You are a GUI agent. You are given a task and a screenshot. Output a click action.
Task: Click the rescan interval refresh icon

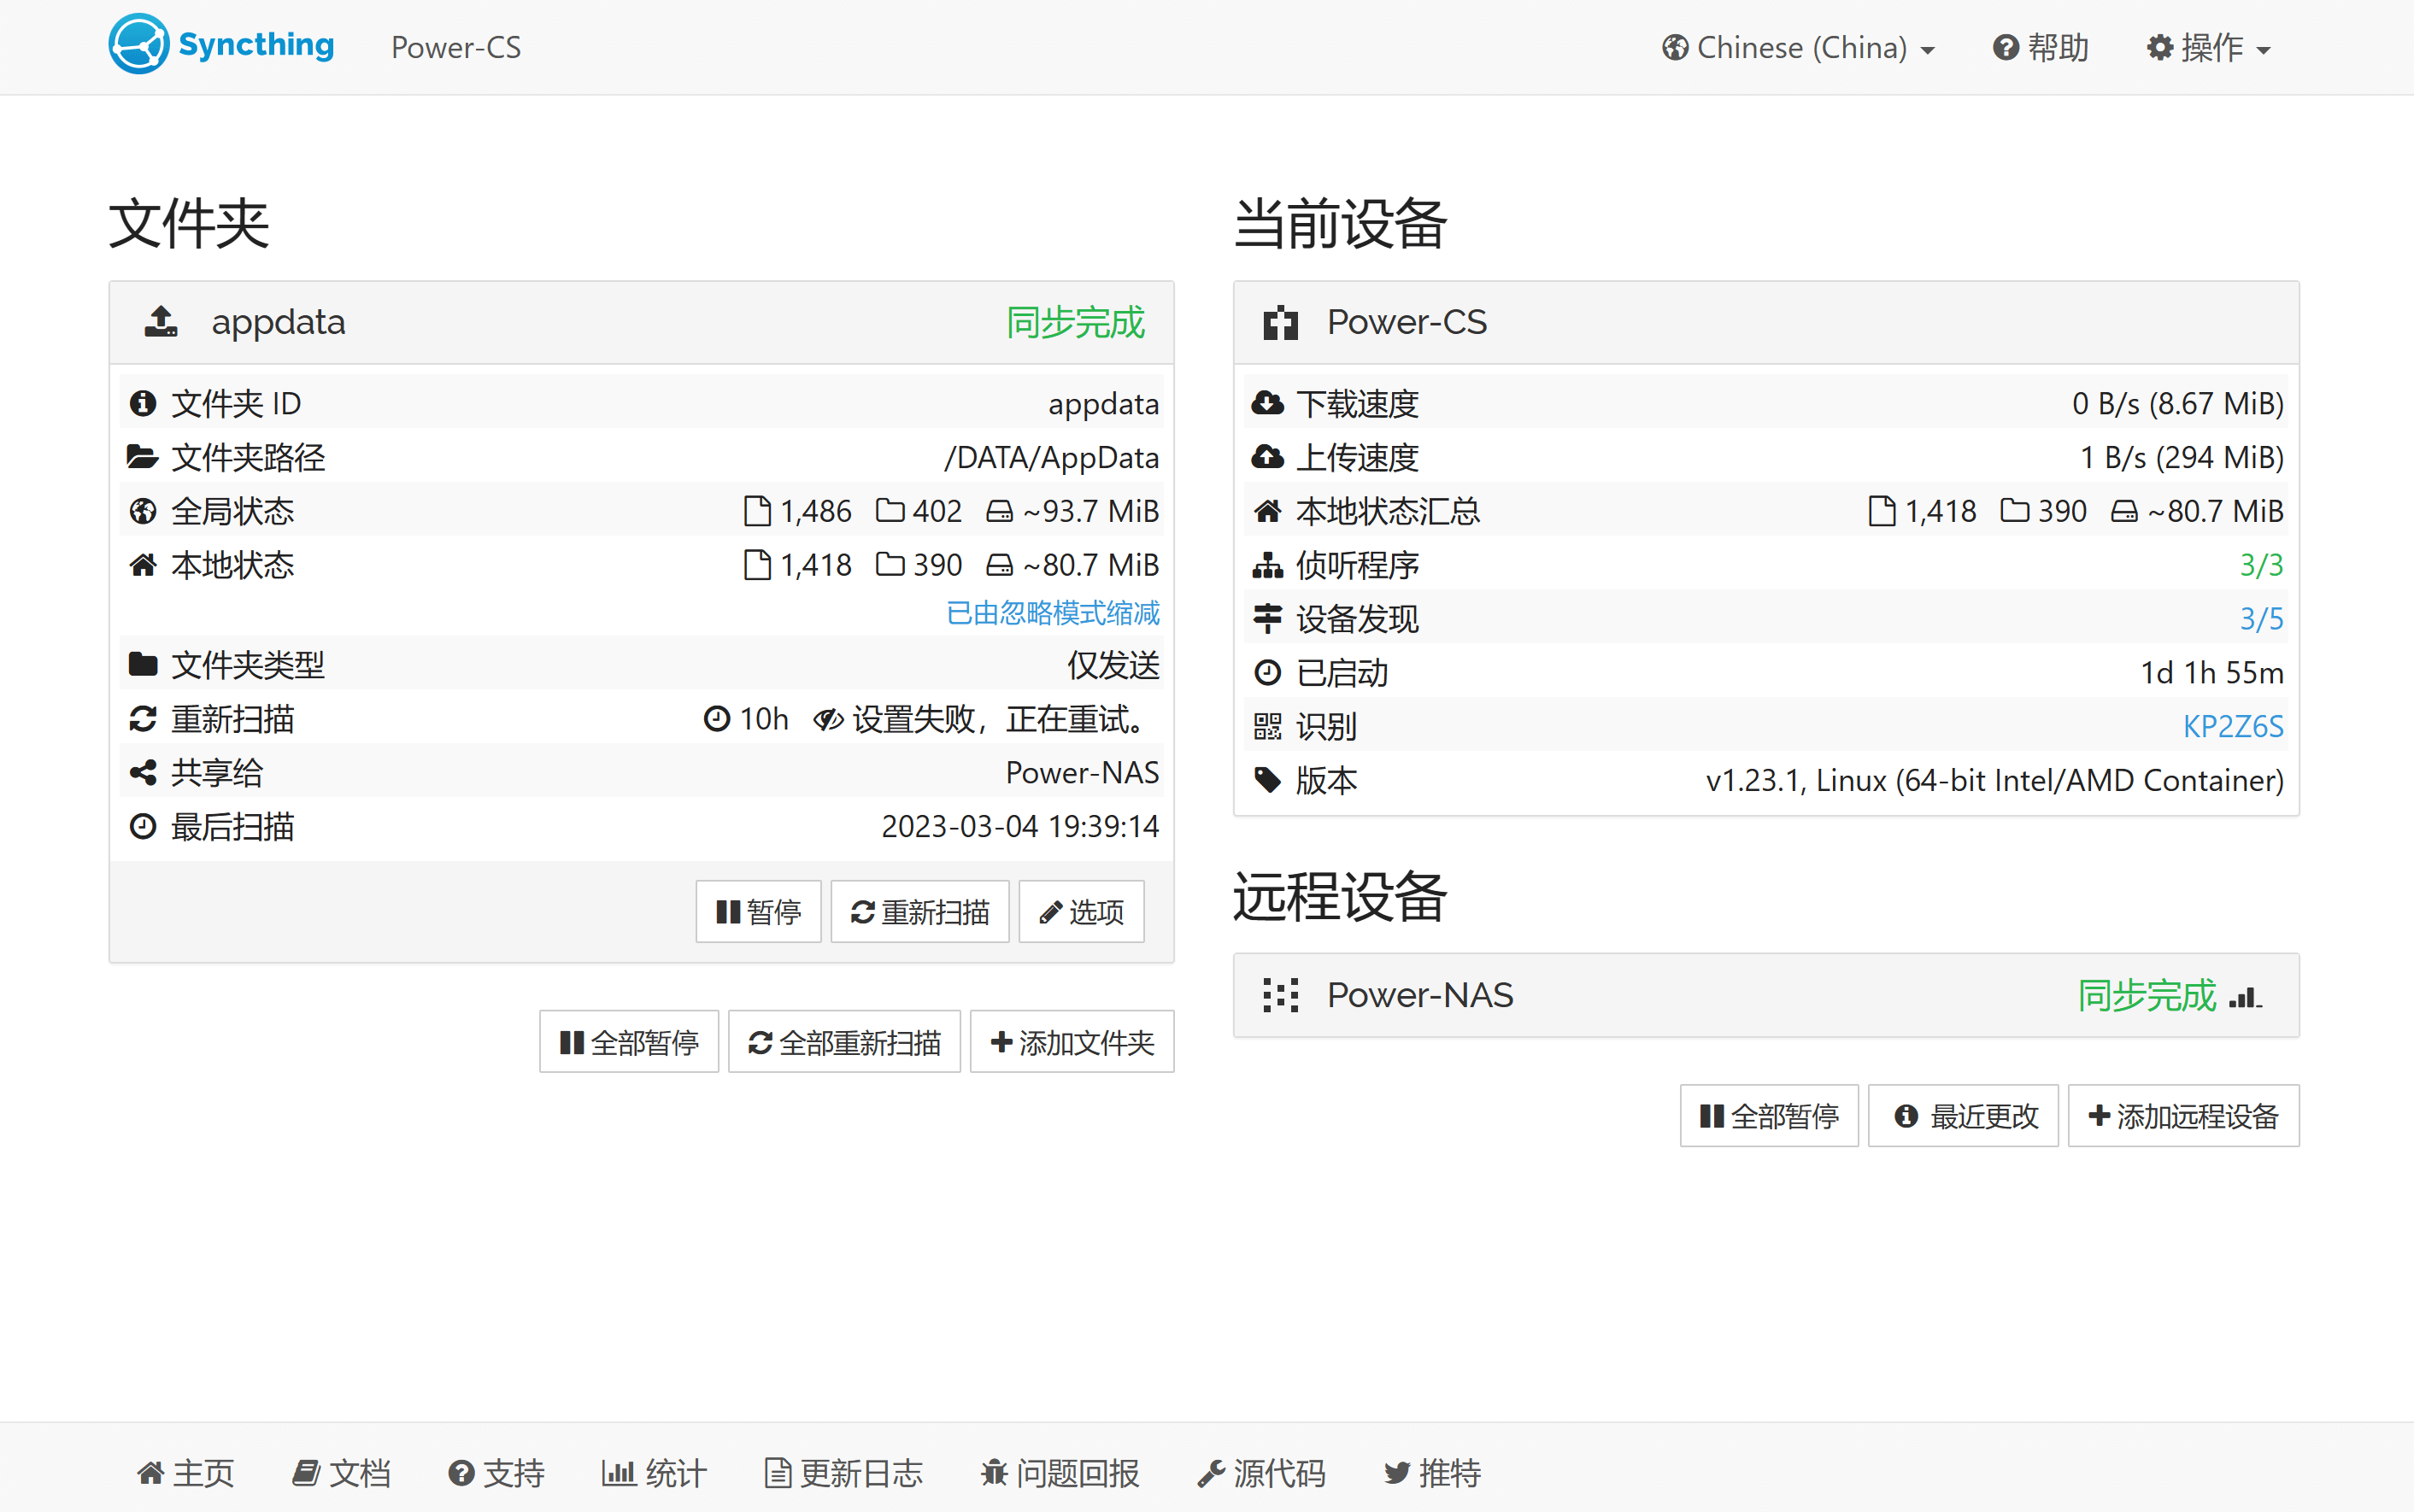point(143,719)
